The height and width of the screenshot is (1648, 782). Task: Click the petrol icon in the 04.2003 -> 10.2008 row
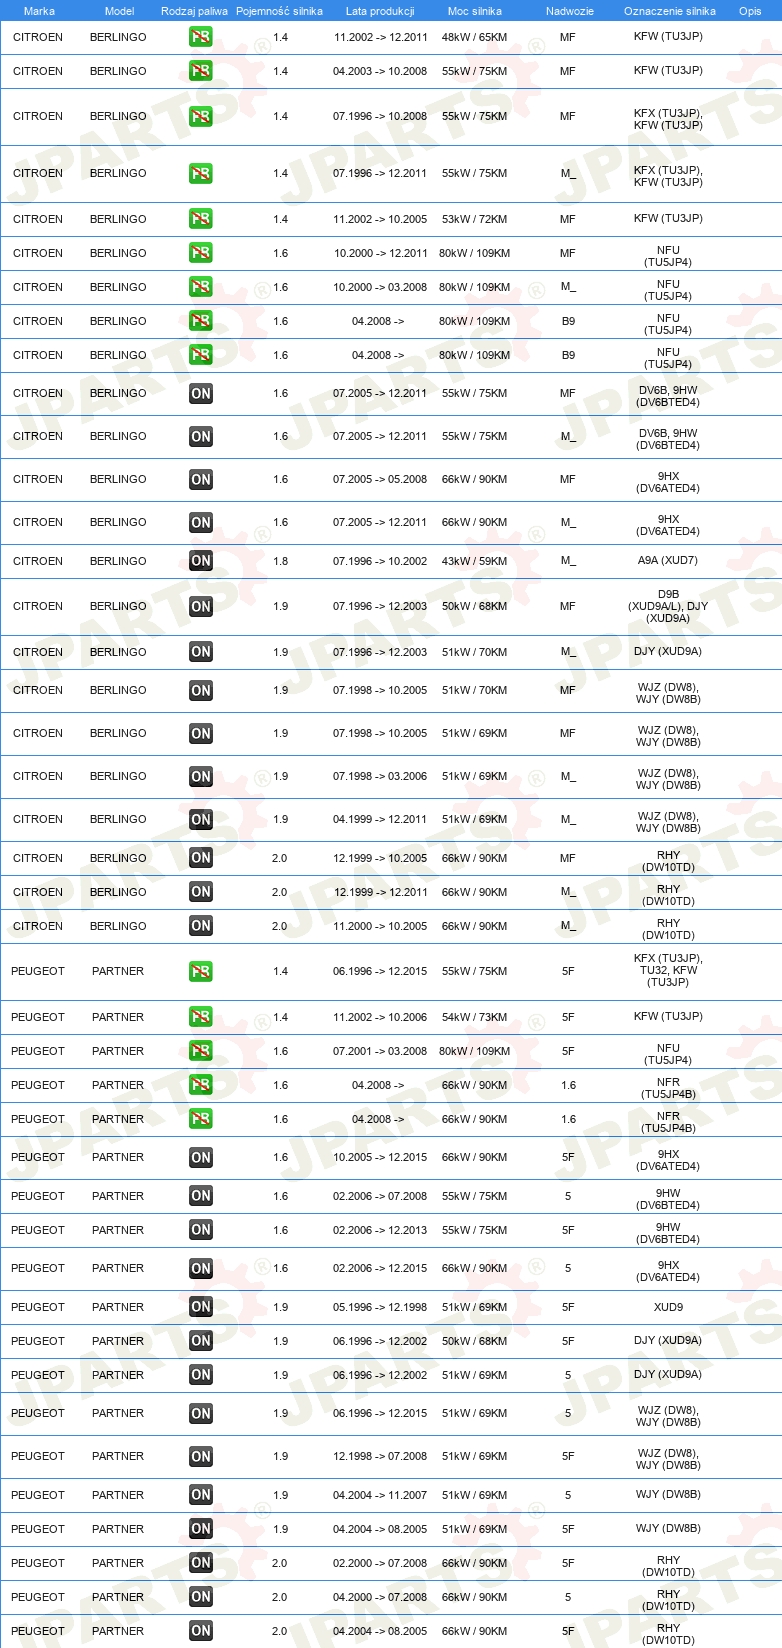point(201,71)
